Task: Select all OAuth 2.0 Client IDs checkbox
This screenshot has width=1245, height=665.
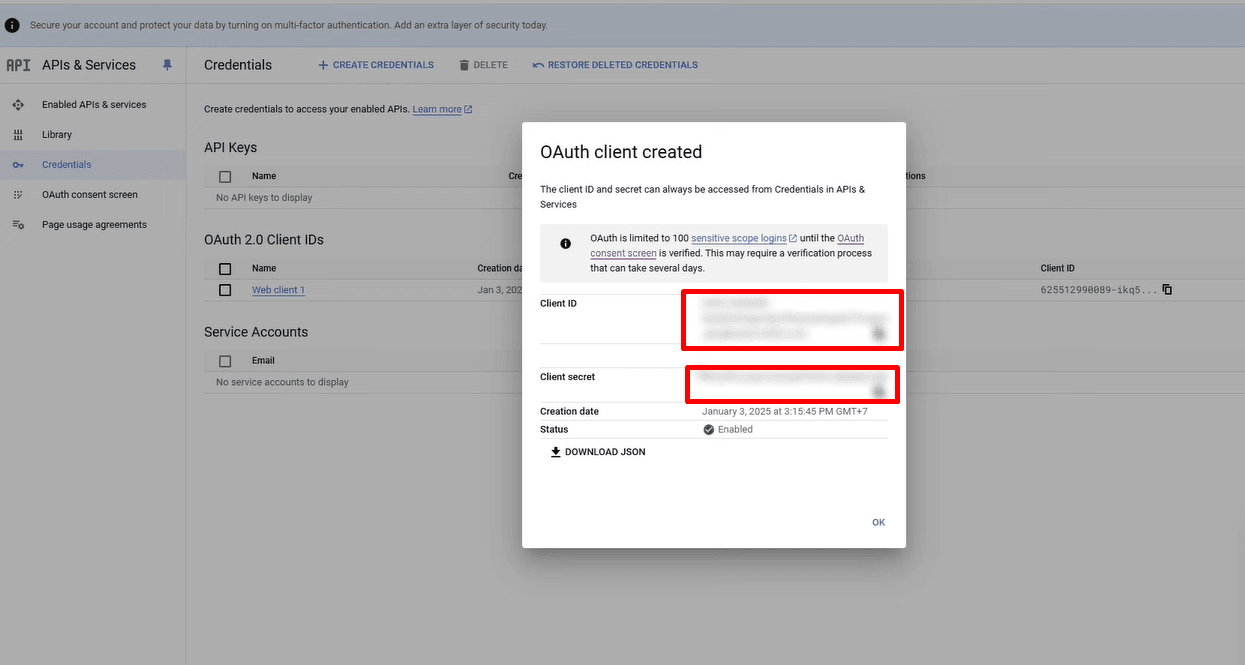Action: (225, 268)
